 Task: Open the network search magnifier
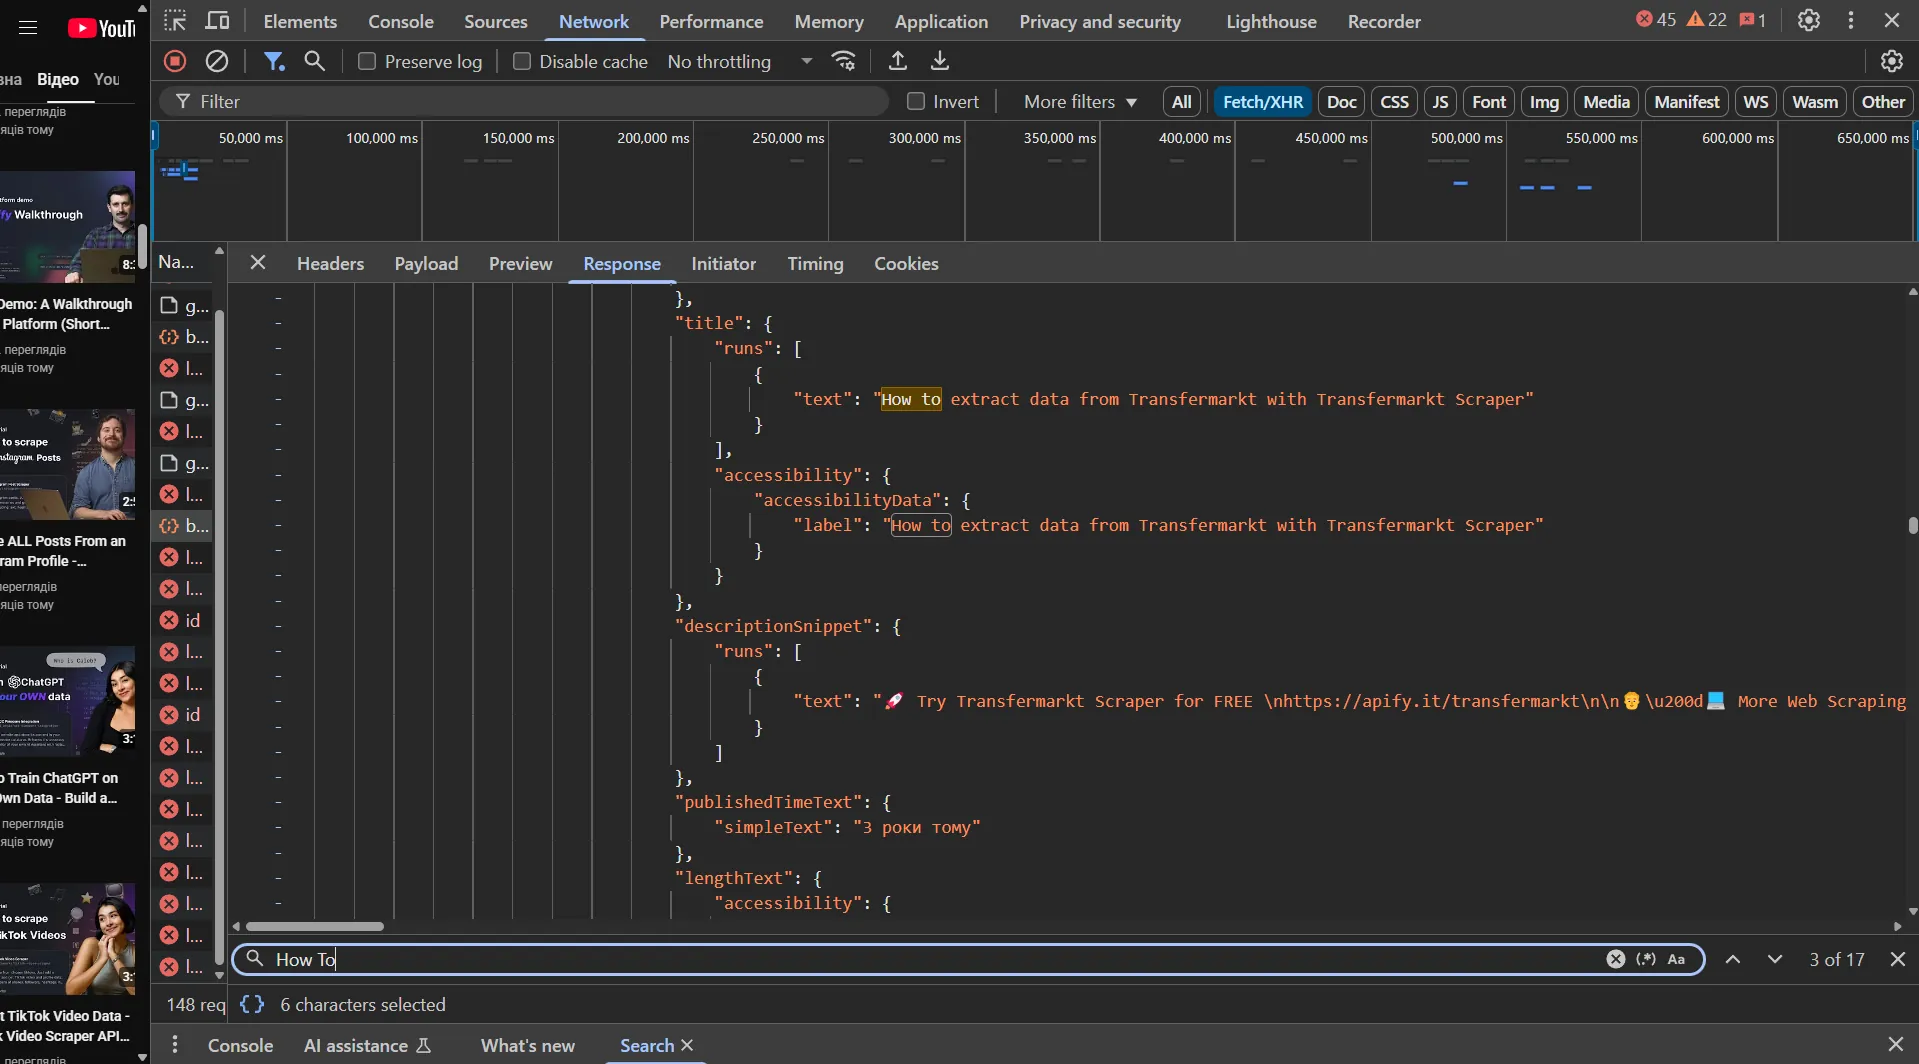click(x=315, y=61)
